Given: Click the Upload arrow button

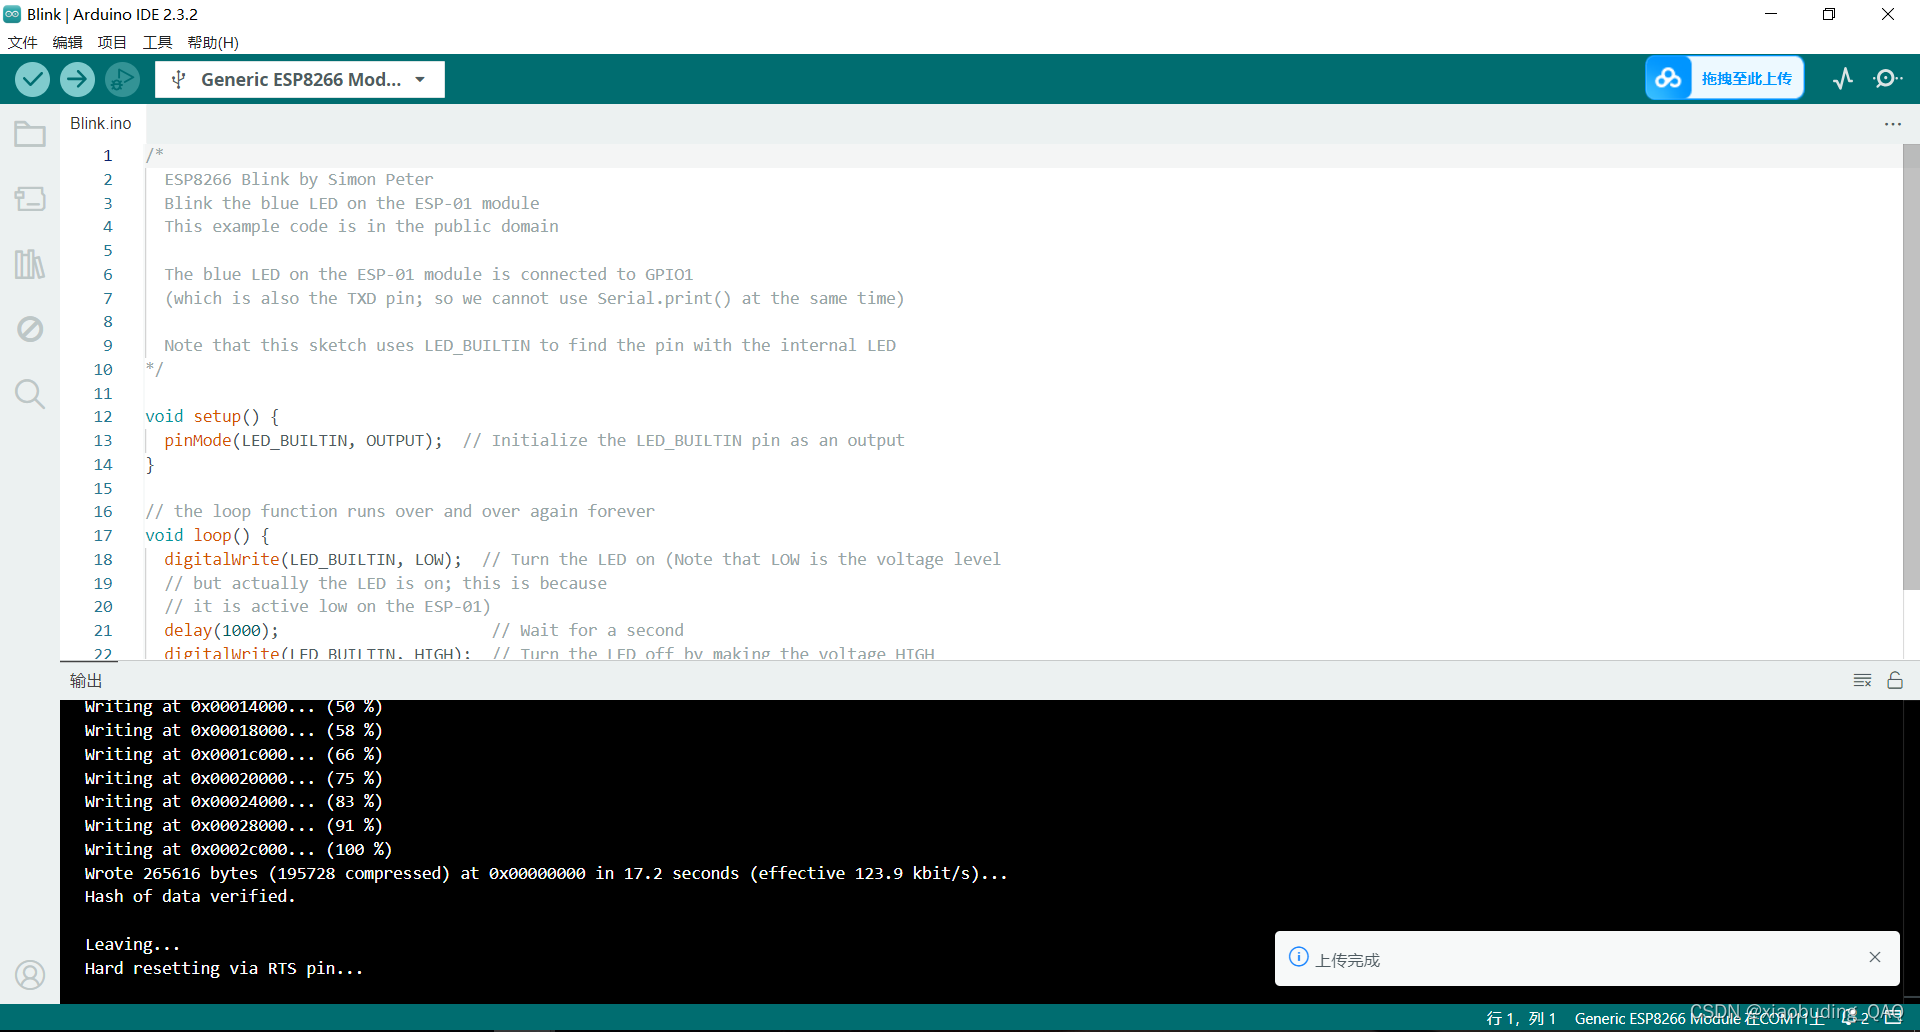Looking at the screenshot, I should coord(77,79).
